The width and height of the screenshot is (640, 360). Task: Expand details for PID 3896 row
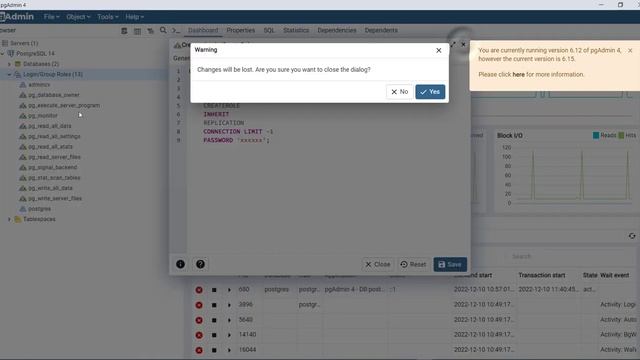coord(229,305)
